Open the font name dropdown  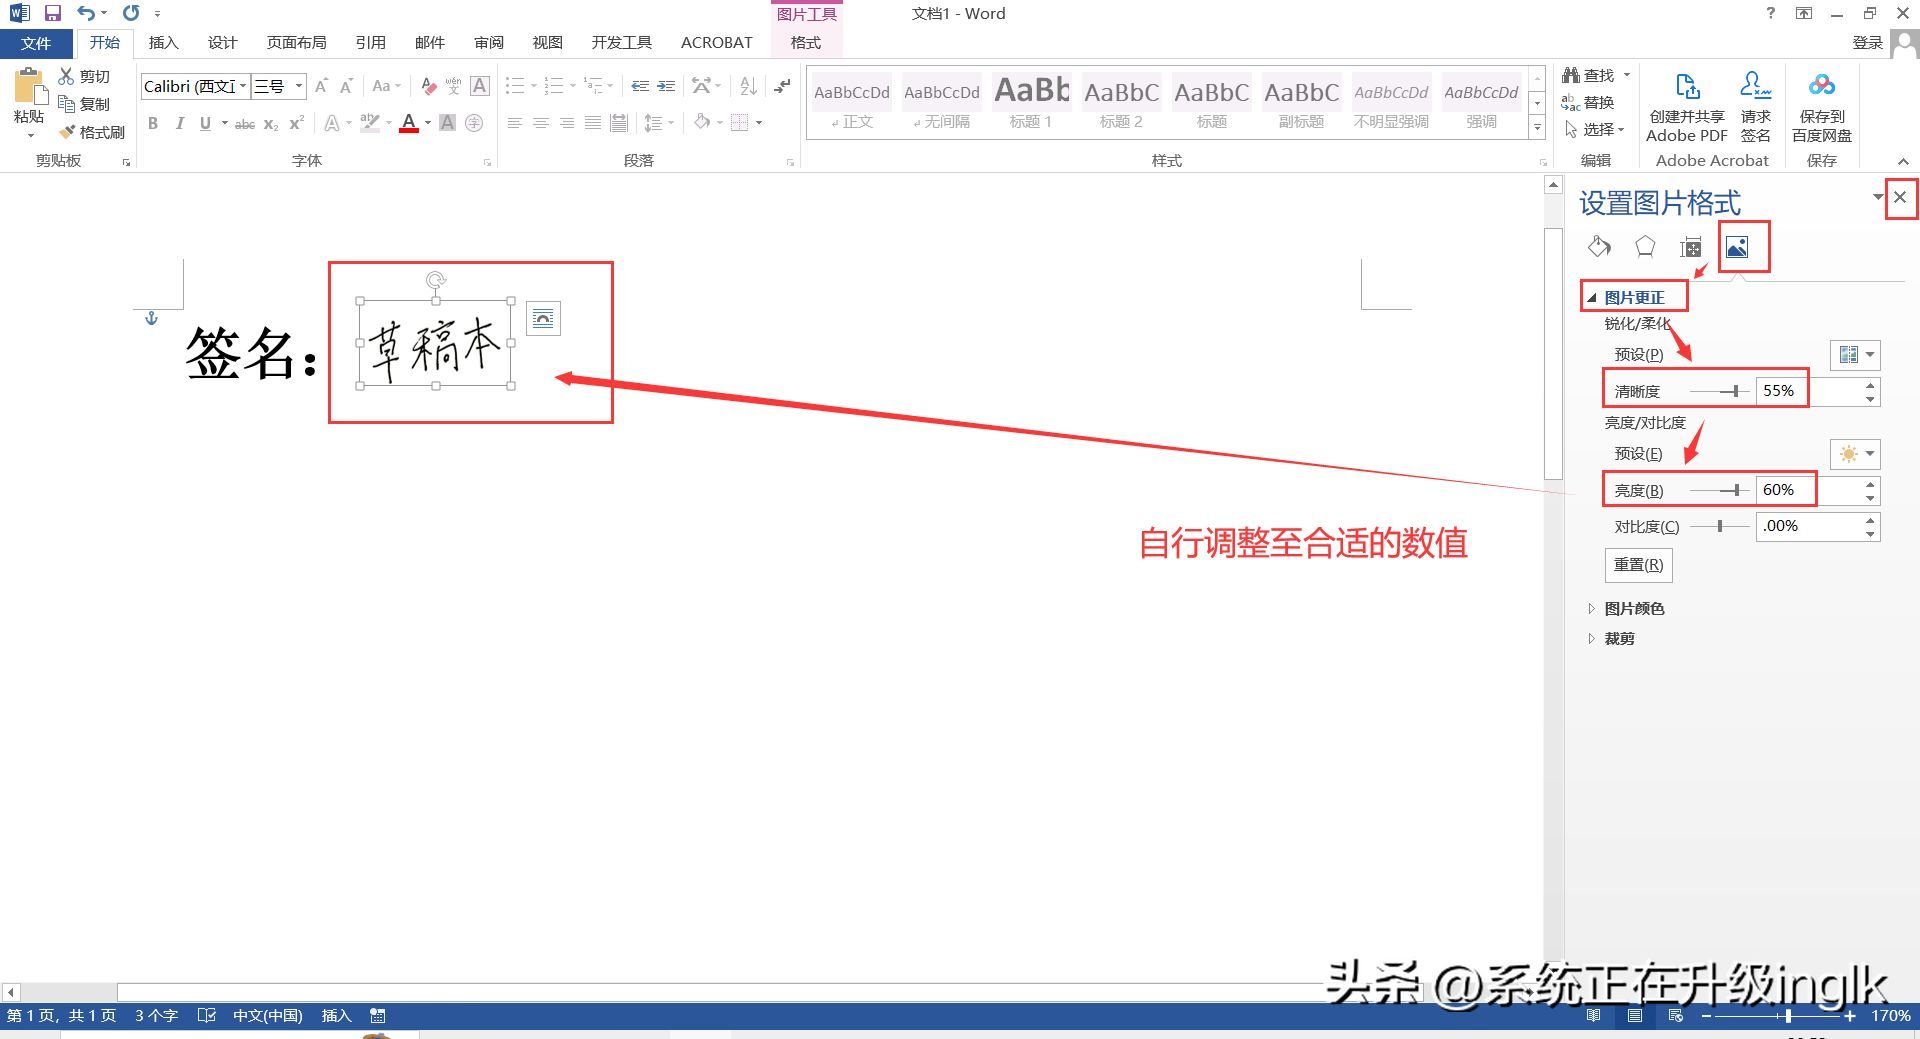pyautogui.click(x=243, y=86)
